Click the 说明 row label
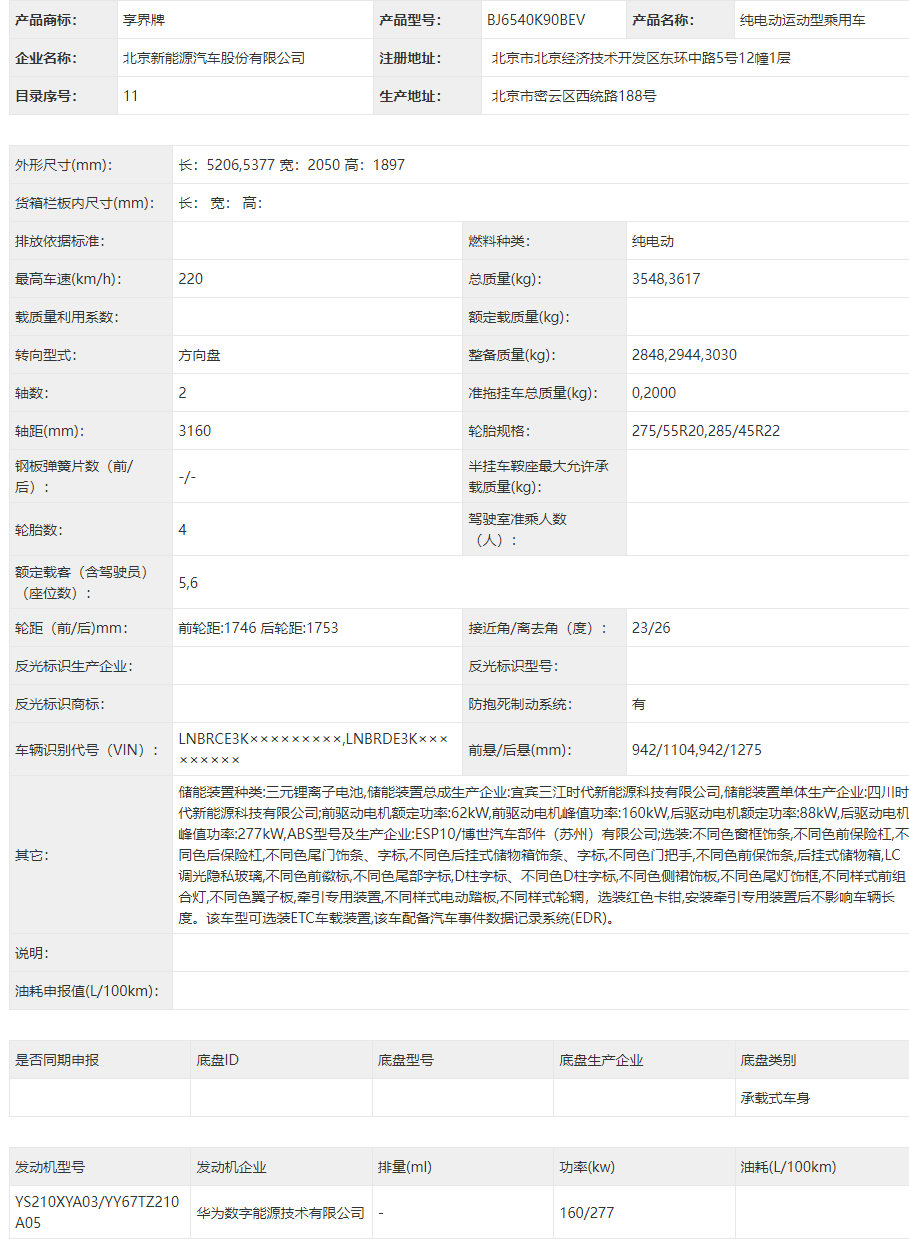The height and width of the screenshot is (1239, 909). (32, 953)
